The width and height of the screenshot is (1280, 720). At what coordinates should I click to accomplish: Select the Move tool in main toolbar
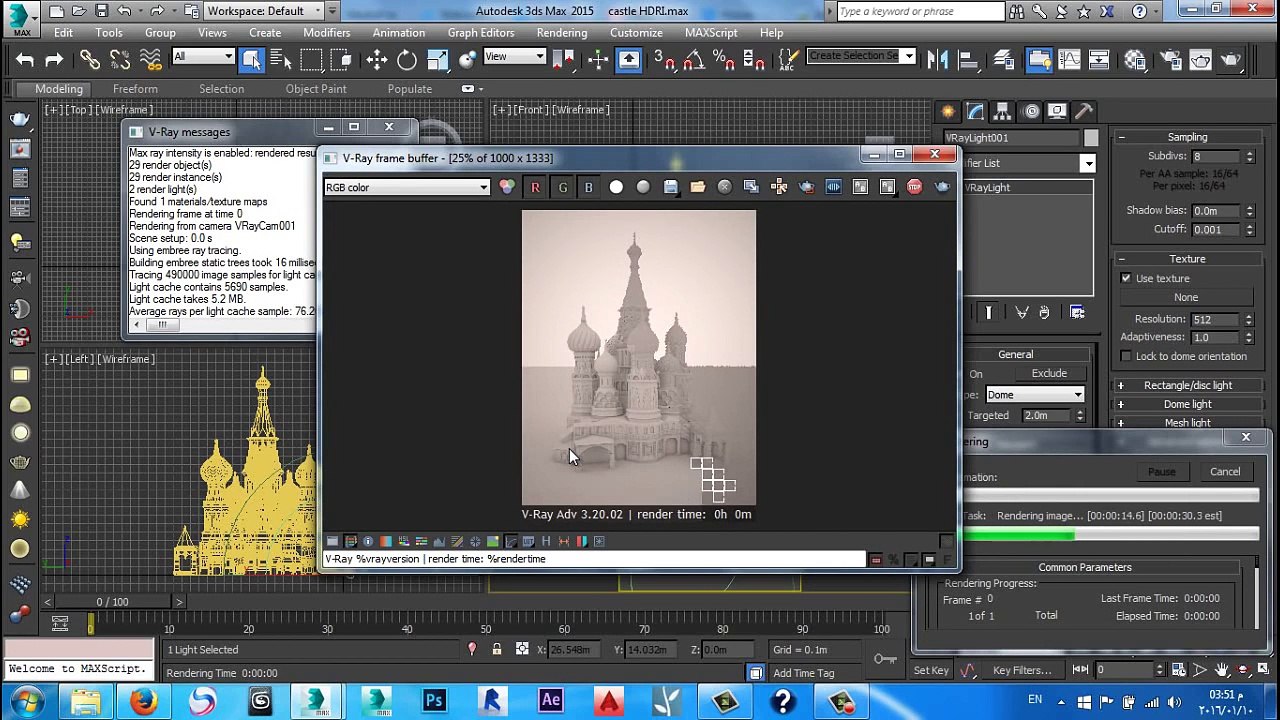[376, 60]
